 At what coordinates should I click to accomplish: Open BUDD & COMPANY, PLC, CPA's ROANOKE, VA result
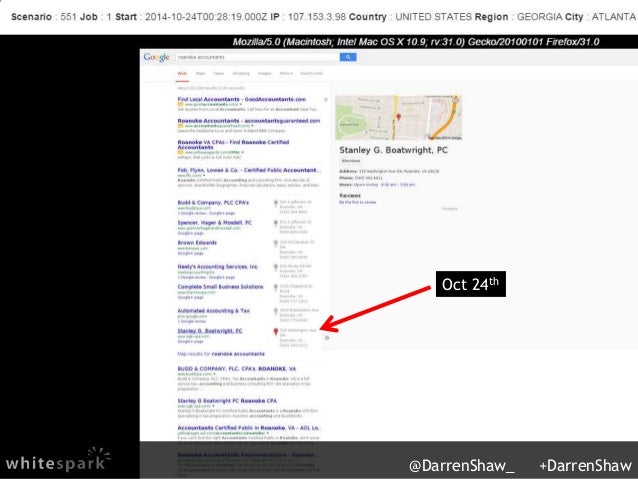point(237,369)
